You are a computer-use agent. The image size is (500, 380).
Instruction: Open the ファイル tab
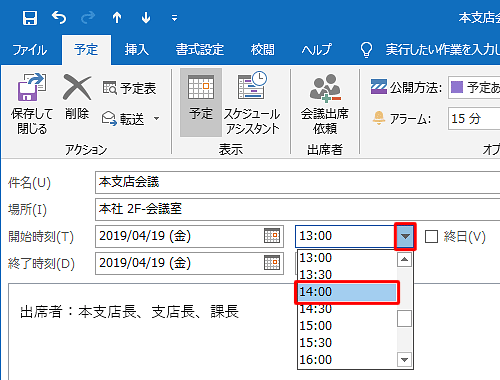(30, 50)
